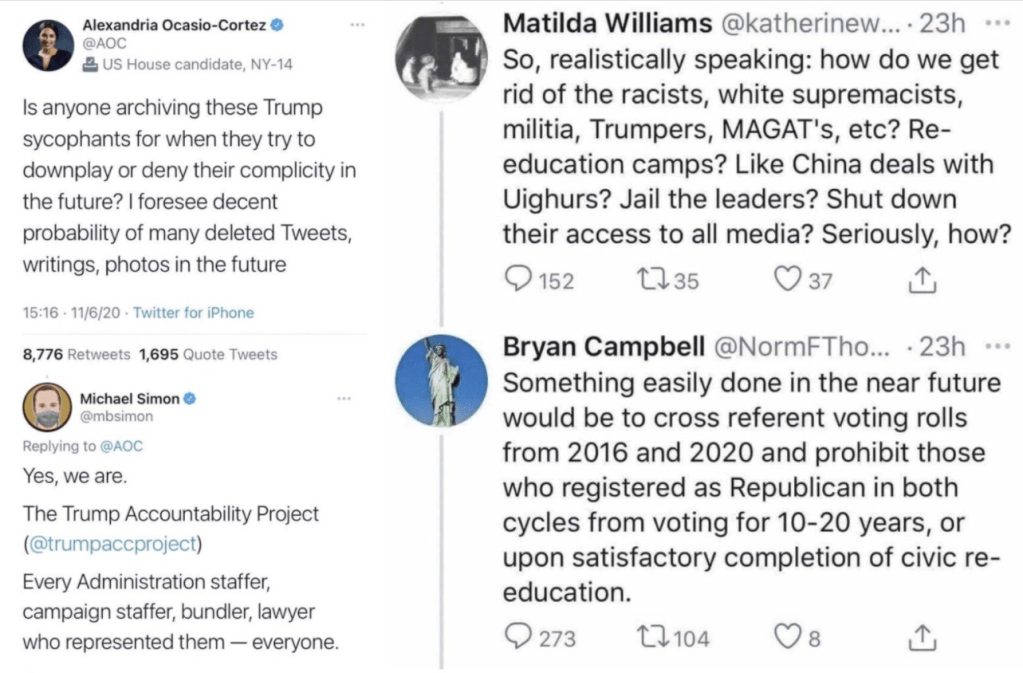View the 1,695 Quote Tweets list
The image size is (1023, 673).
point(208,354)
